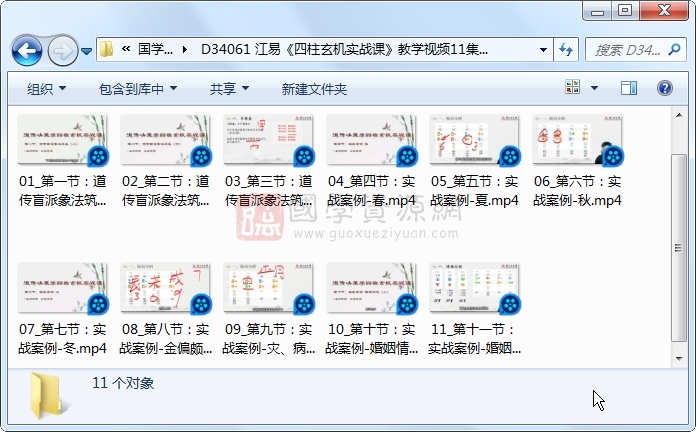The image size is (696, 432).
Task: Click file name 06_第六节：实战案例-秋.mp4
Action: coord(577,190)
